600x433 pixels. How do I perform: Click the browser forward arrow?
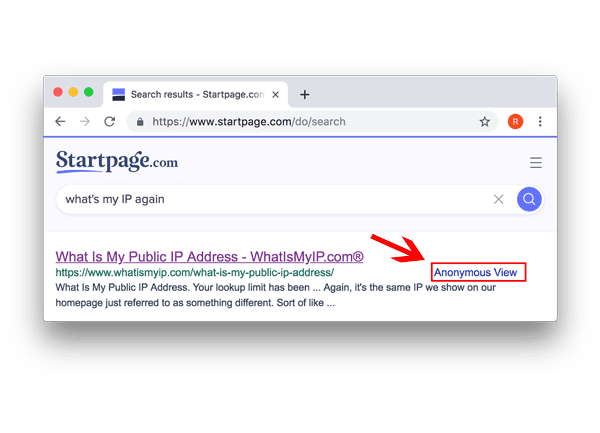[85, 122]
